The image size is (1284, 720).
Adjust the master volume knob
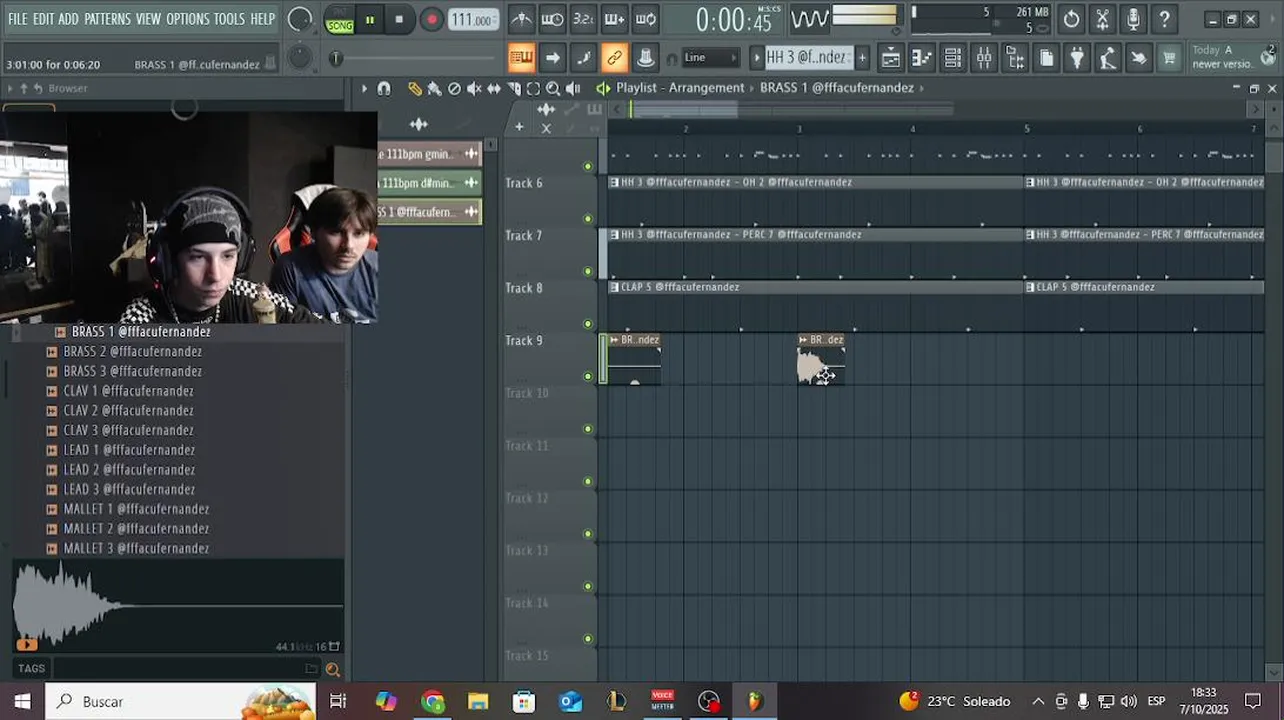(x=299, y=19)
